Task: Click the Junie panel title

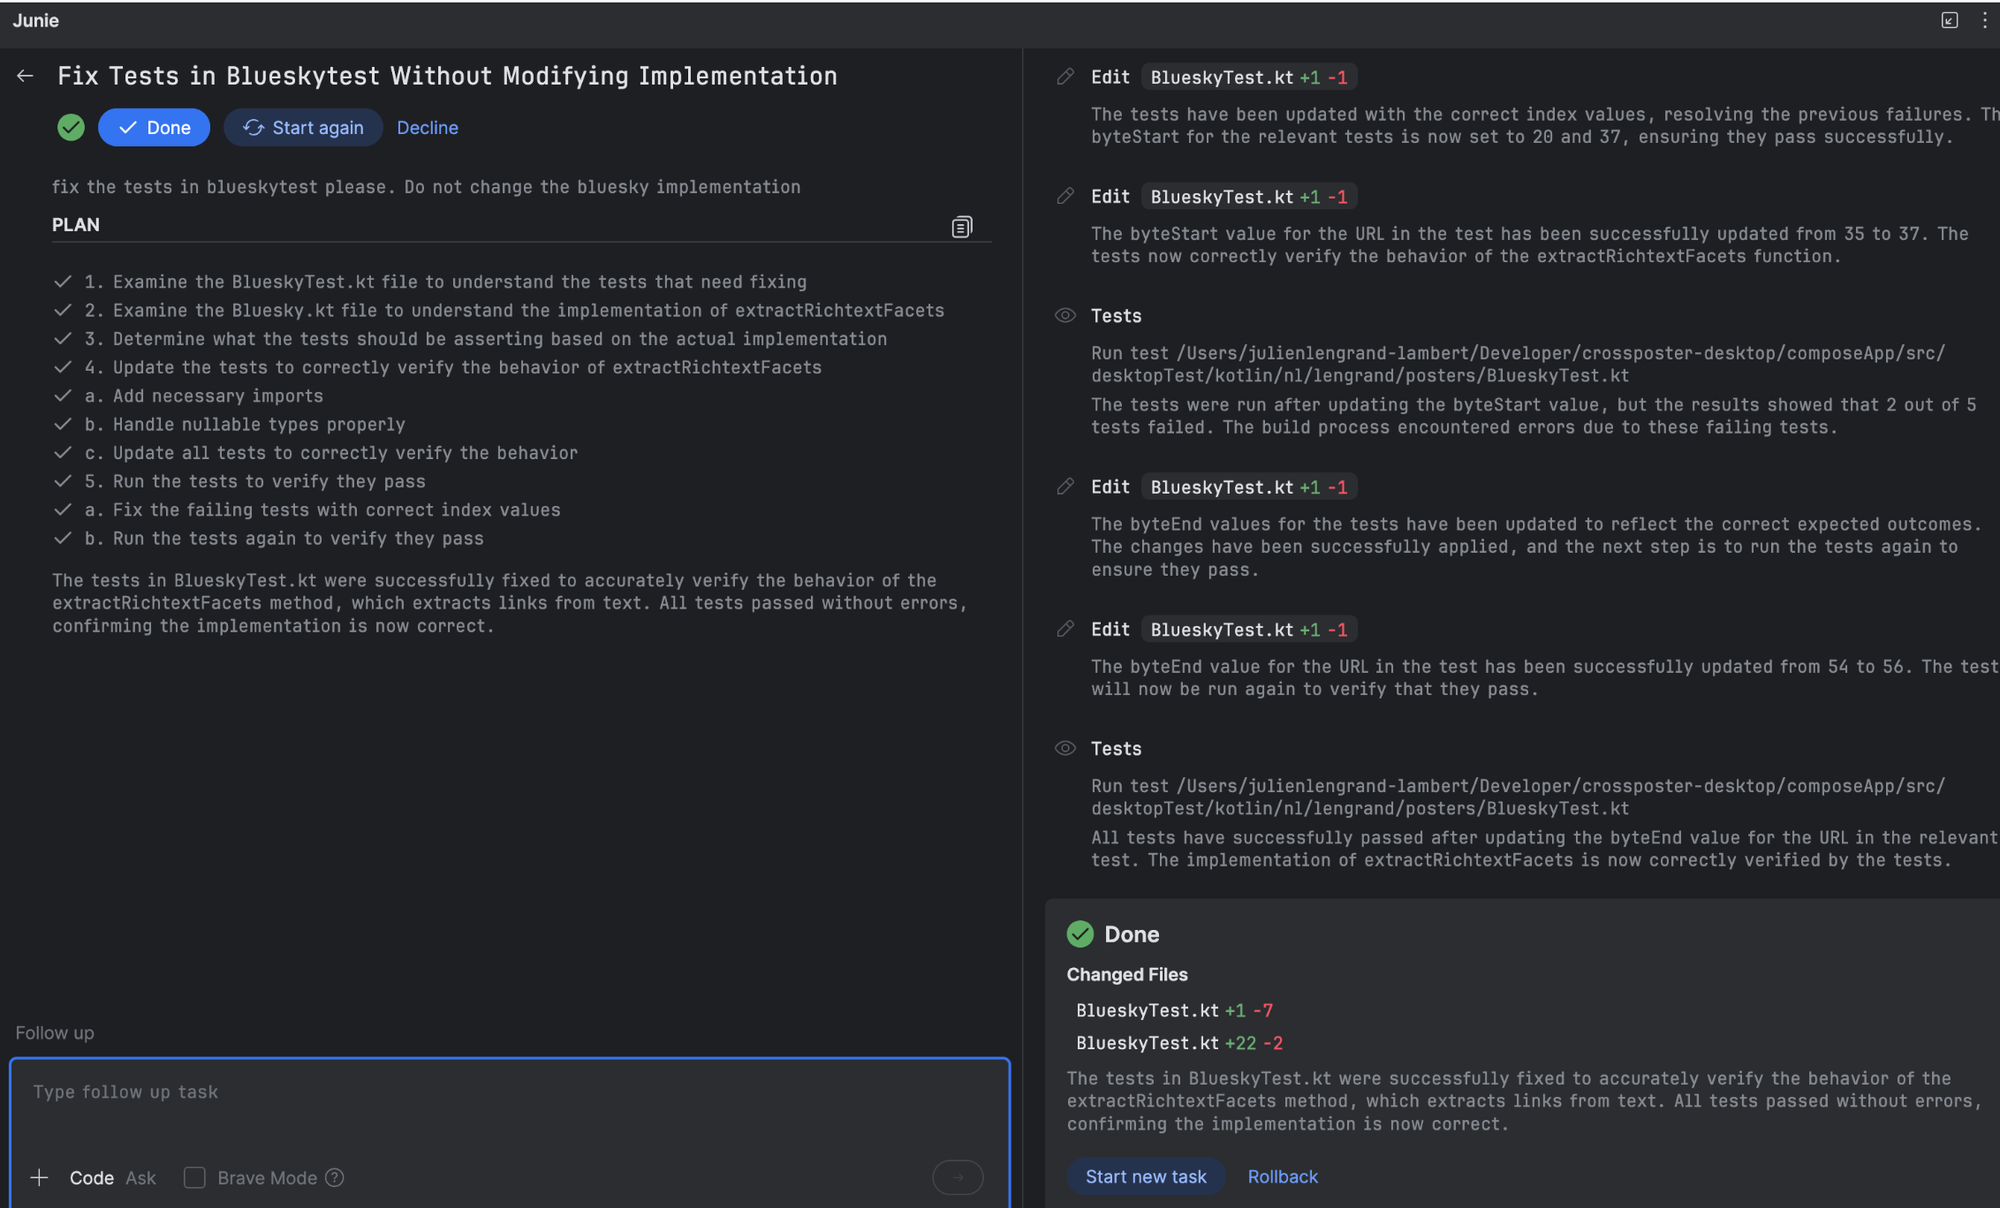Action: click(36, 20)
